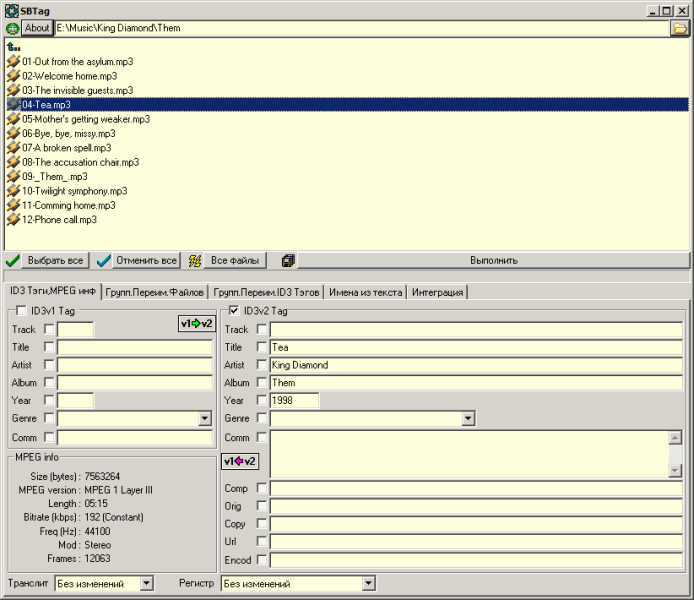The image size is (694, 600).
Task: Enable the ID3v1 Tag checkbox
Action: click(21, 311)
